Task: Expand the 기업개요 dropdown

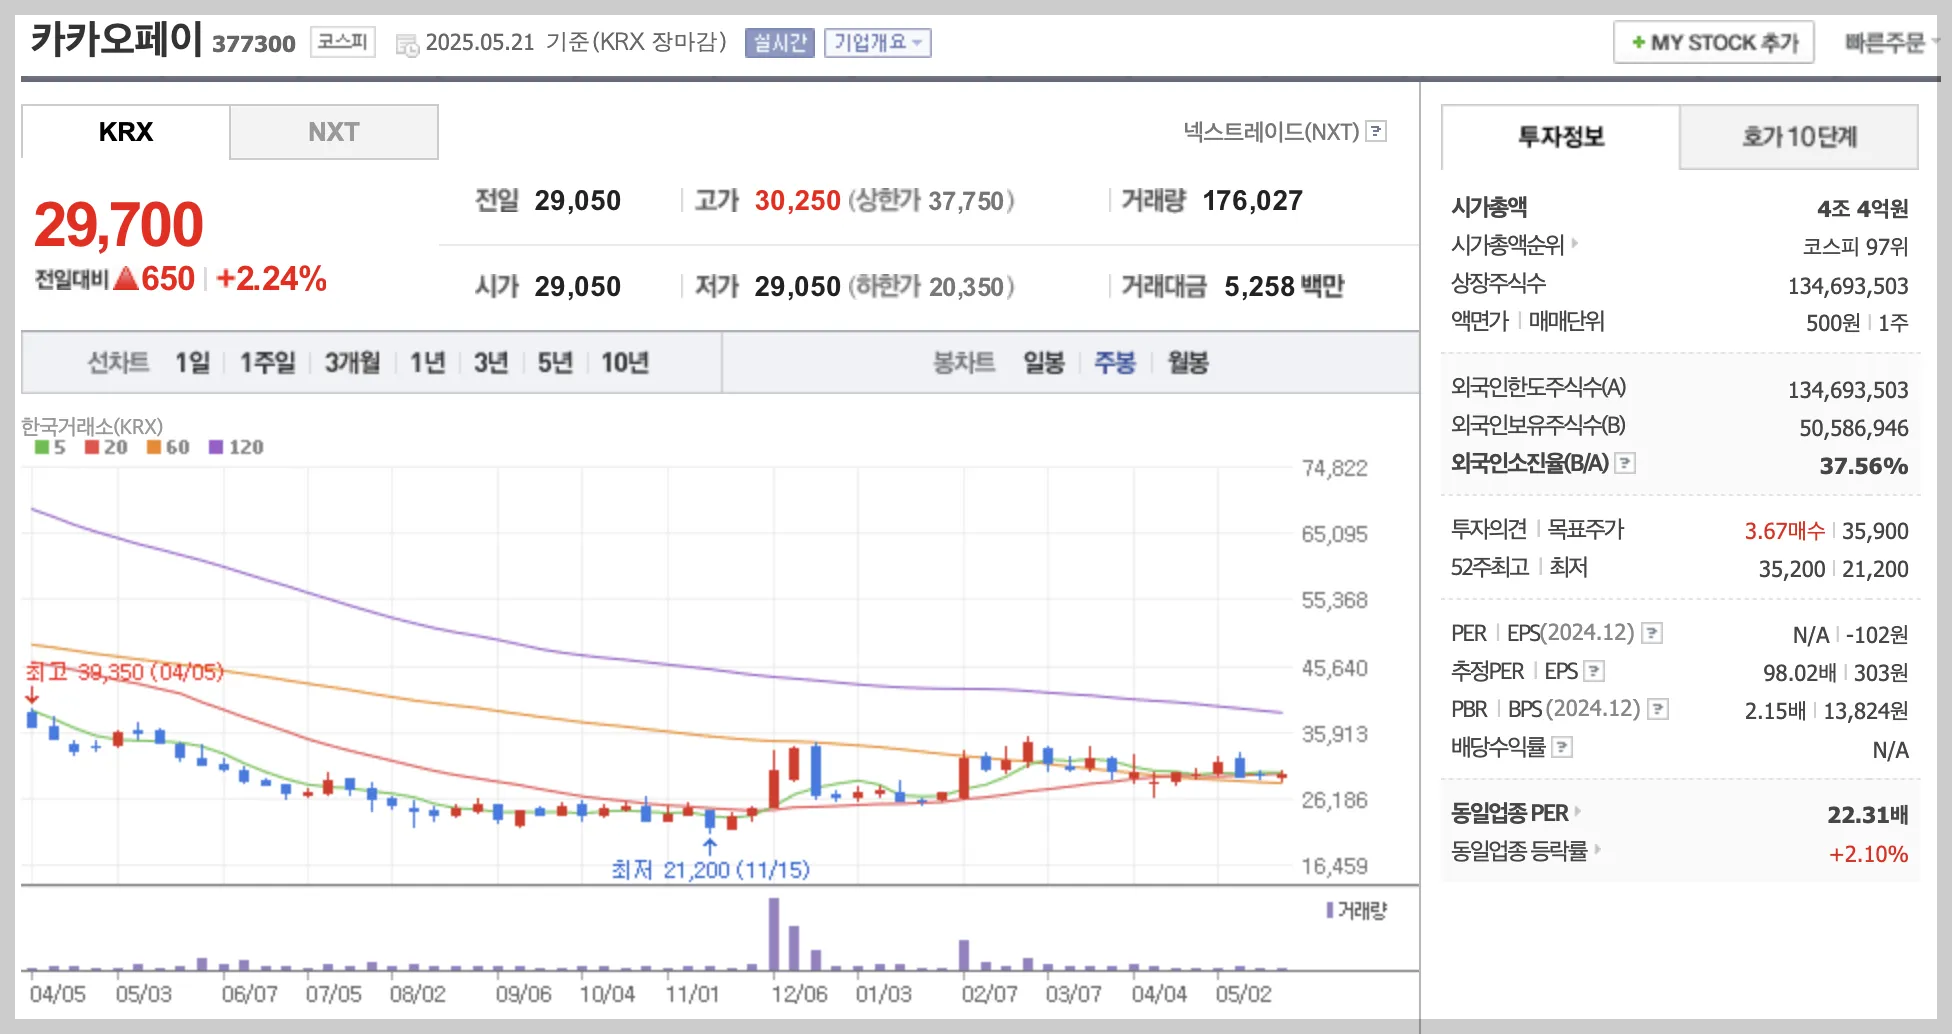Action: click(878, 42)
